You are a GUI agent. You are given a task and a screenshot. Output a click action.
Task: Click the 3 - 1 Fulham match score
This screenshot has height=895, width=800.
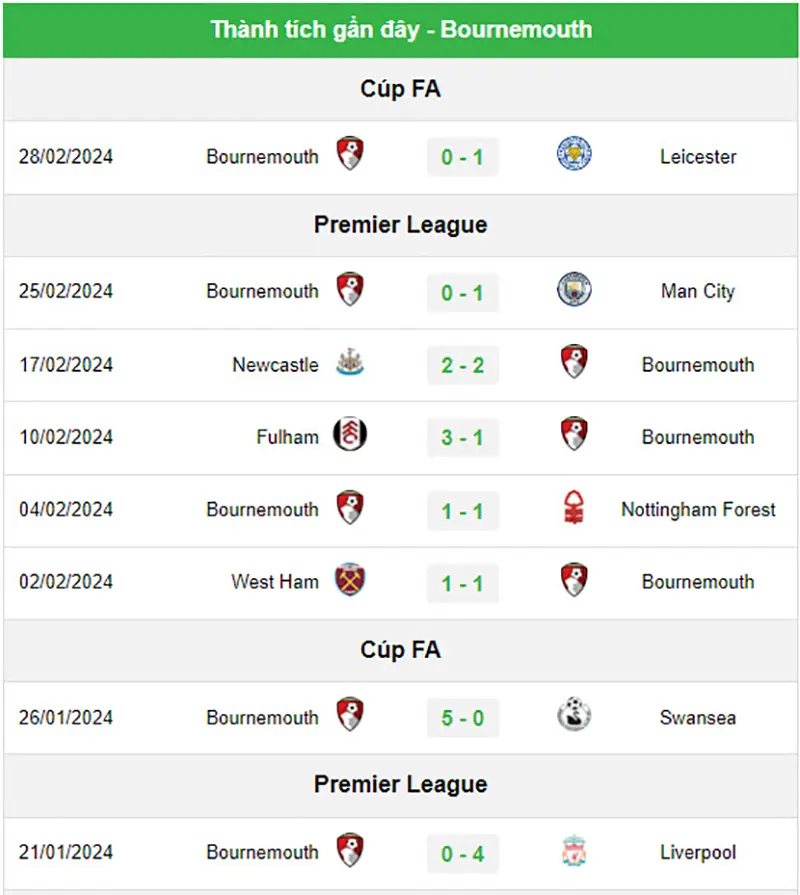point(463,438)
